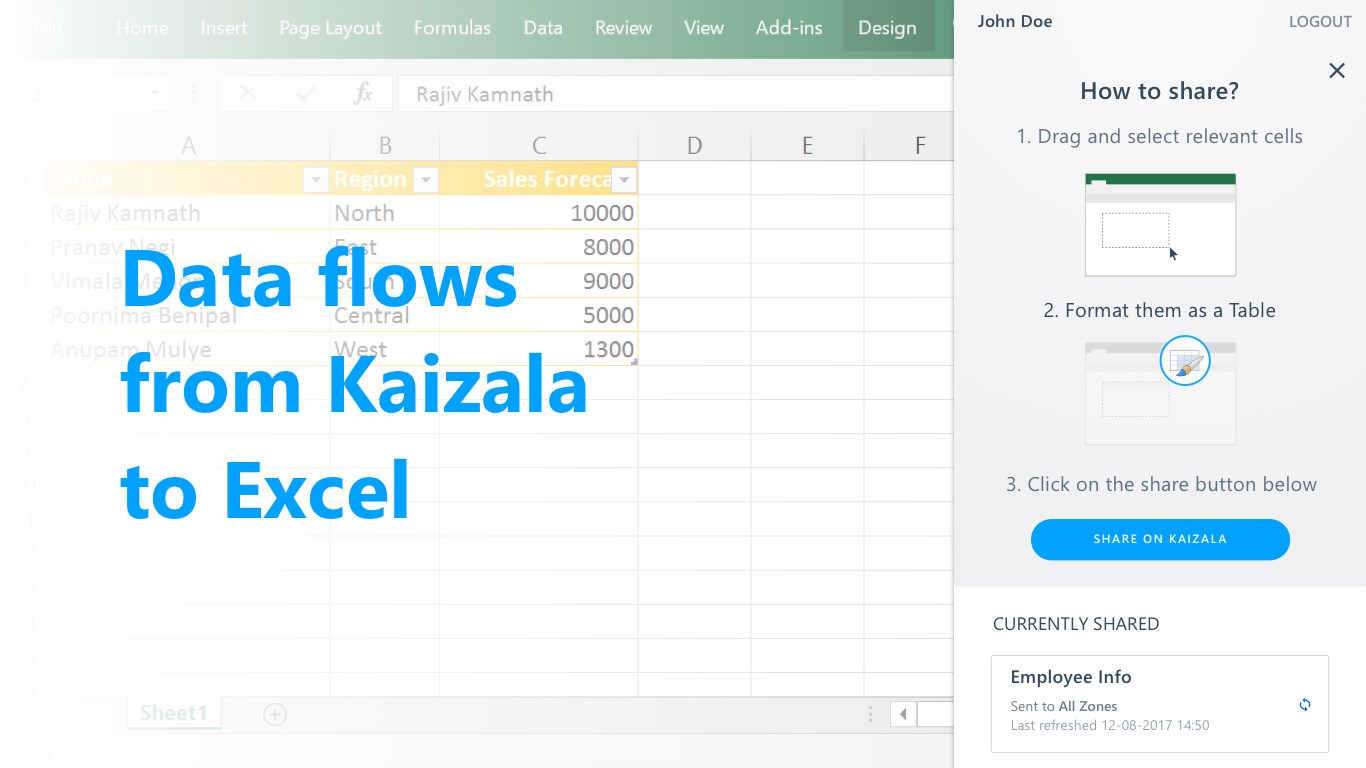Switch to Page Layout tab
The image size is (1366, 768).
[330, 28]
